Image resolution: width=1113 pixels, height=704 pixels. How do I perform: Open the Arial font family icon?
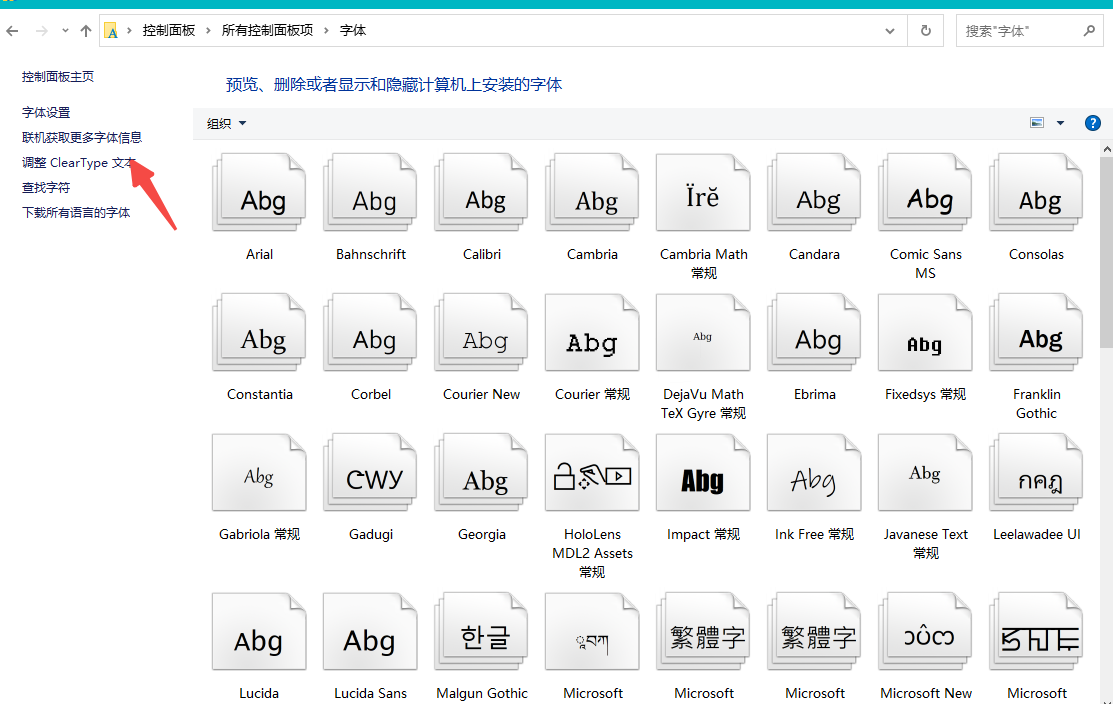(x=259, y=193)
